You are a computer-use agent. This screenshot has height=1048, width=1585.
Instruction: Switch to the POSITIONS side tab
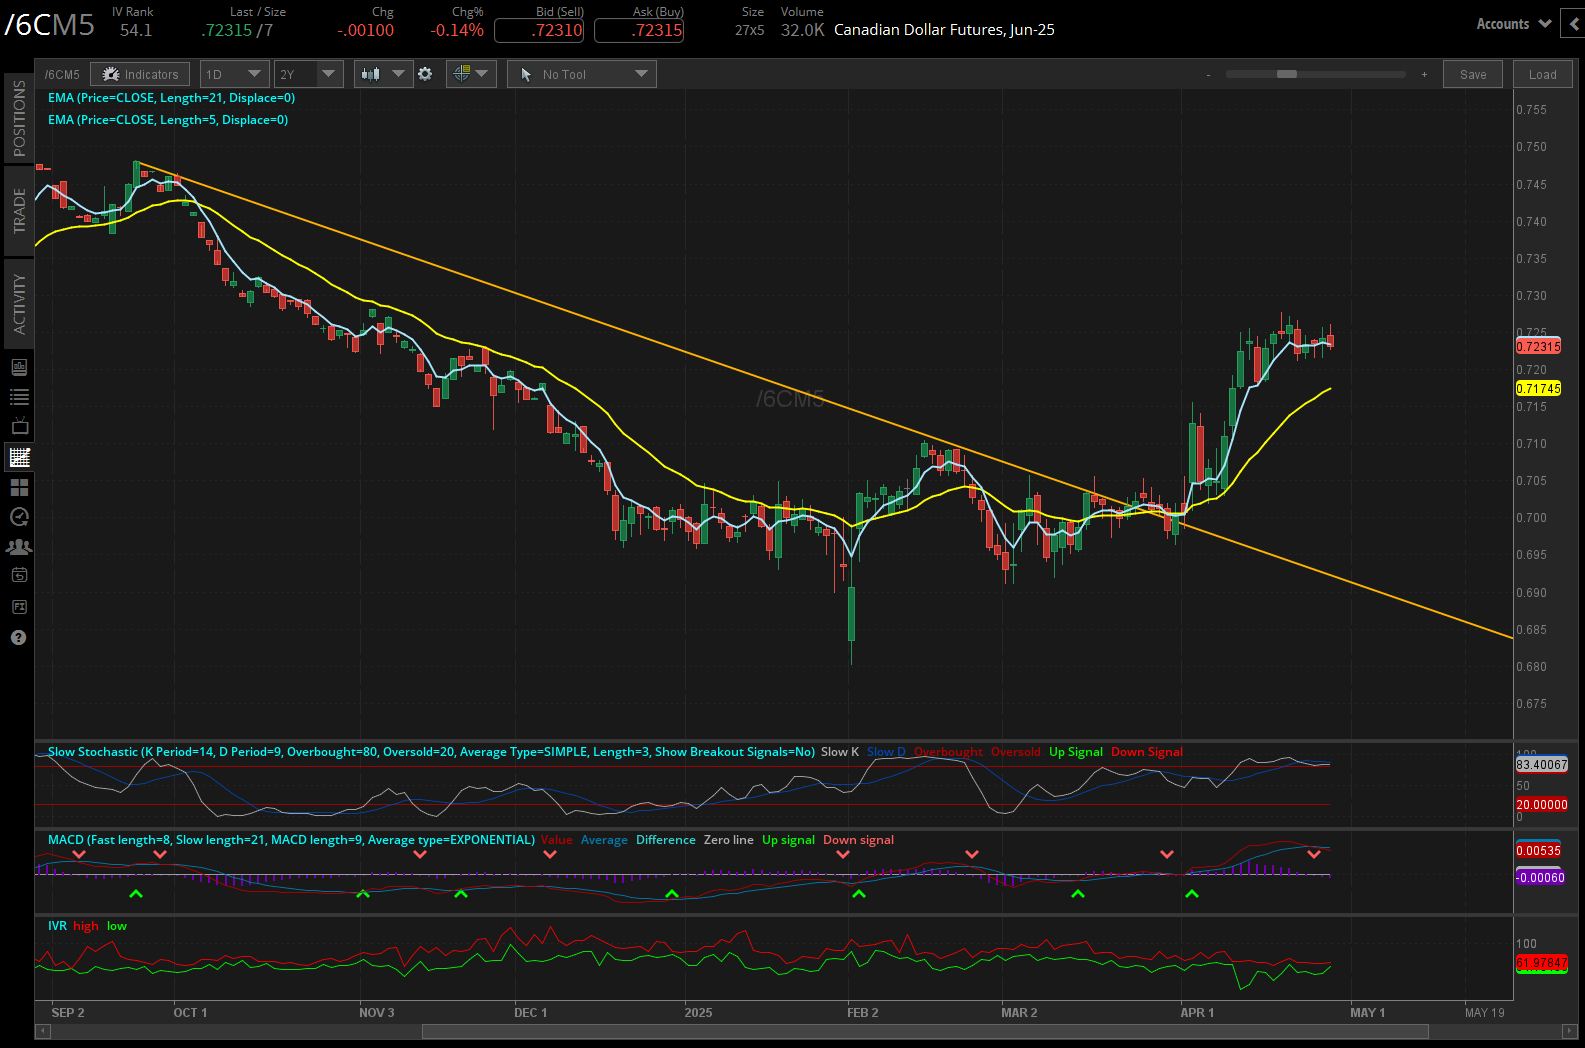pos(19,118)
